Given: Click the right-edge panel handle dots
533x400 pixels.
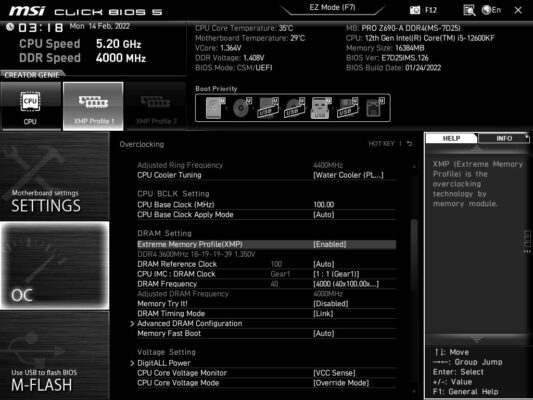Looking at the screenshot, I should tap(527, 242).
